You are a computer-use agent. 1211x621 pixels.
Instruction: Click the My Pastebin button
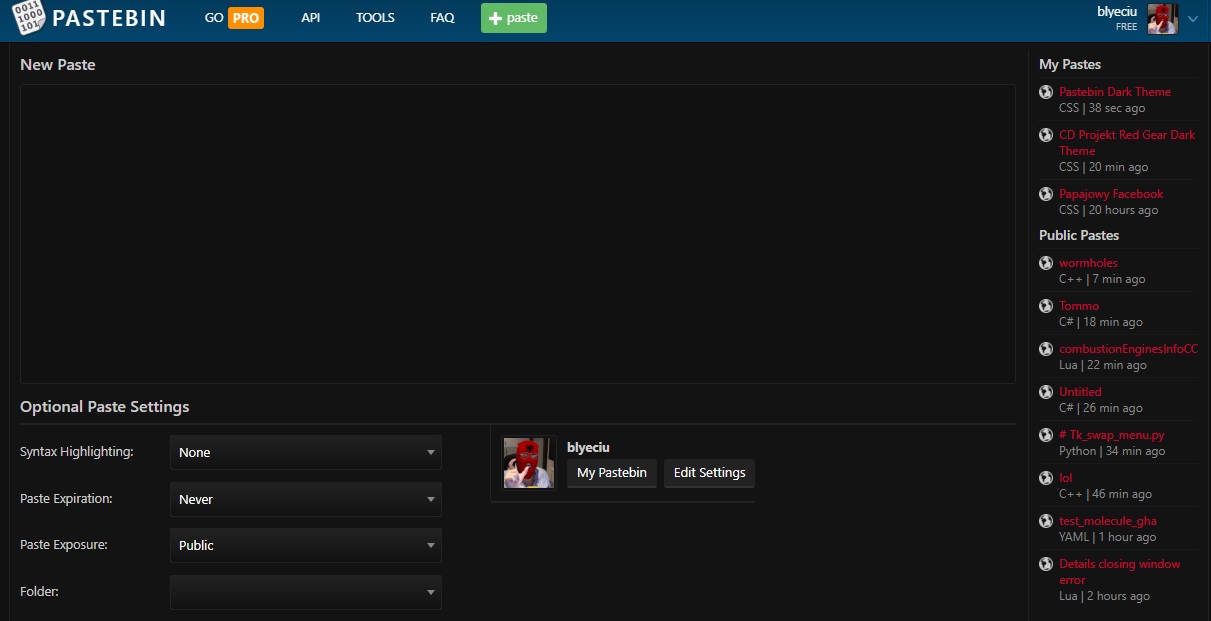click(x=611, y=473)
